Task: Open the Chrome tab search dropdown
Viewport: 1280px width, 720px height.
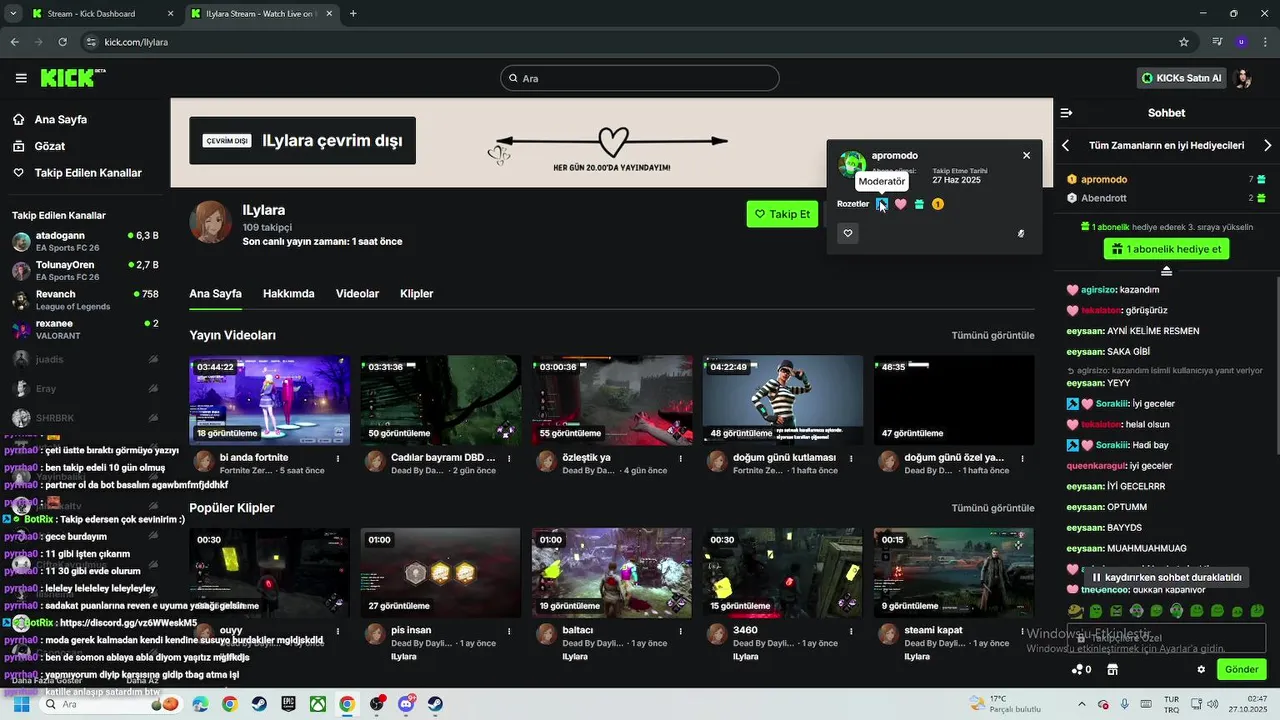Action: (12, 14)
